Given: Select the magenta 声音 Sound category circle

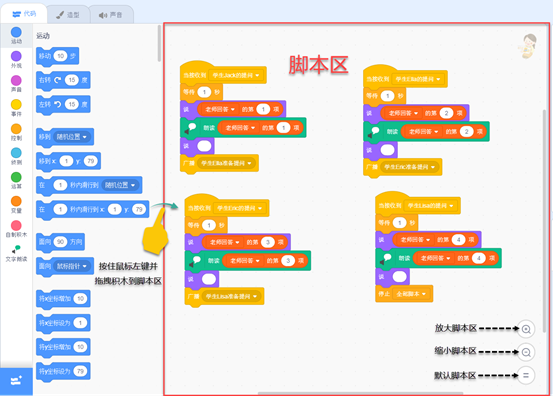Looking at the screenshot, I should click(x=16, y=80).
